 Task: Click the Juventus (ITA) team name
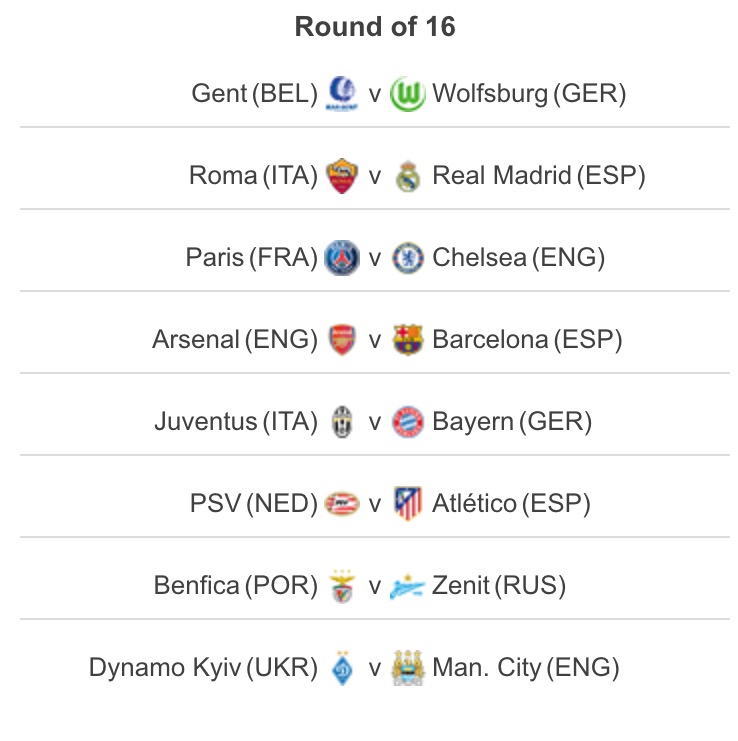236,422
